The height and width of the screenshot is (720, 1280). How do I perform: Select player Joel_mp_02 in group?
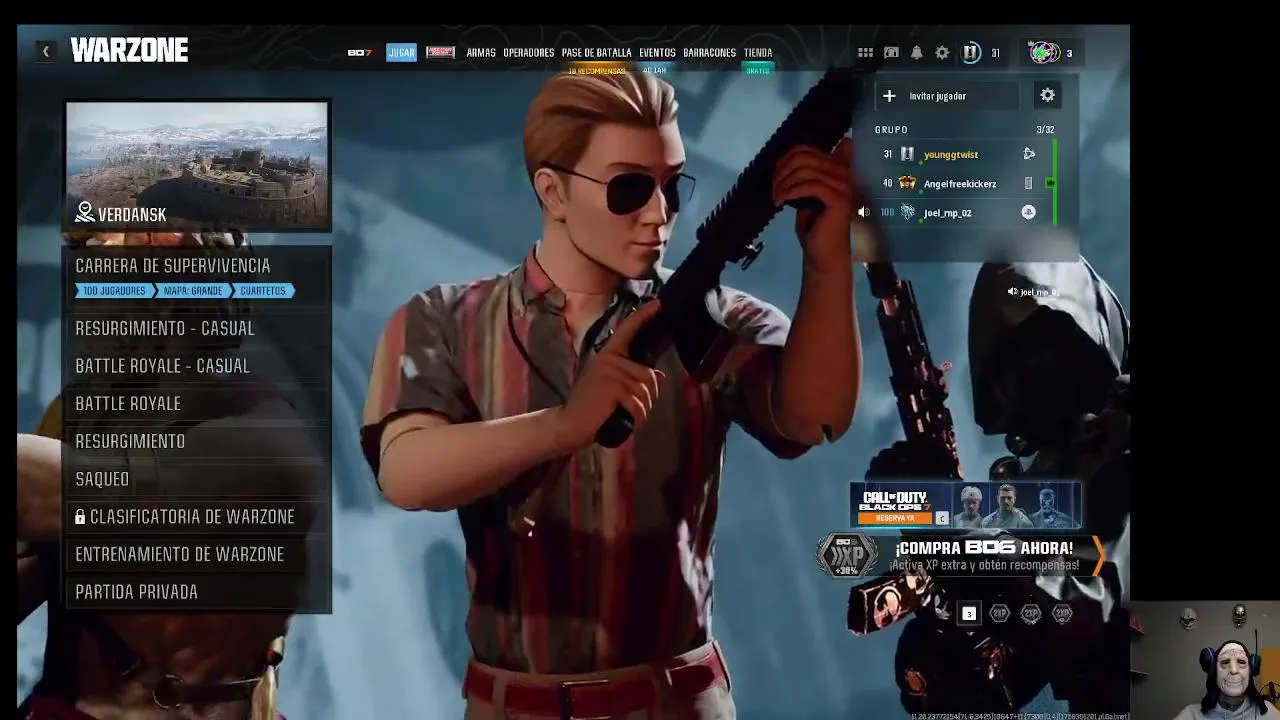click(x=947, y=213)
